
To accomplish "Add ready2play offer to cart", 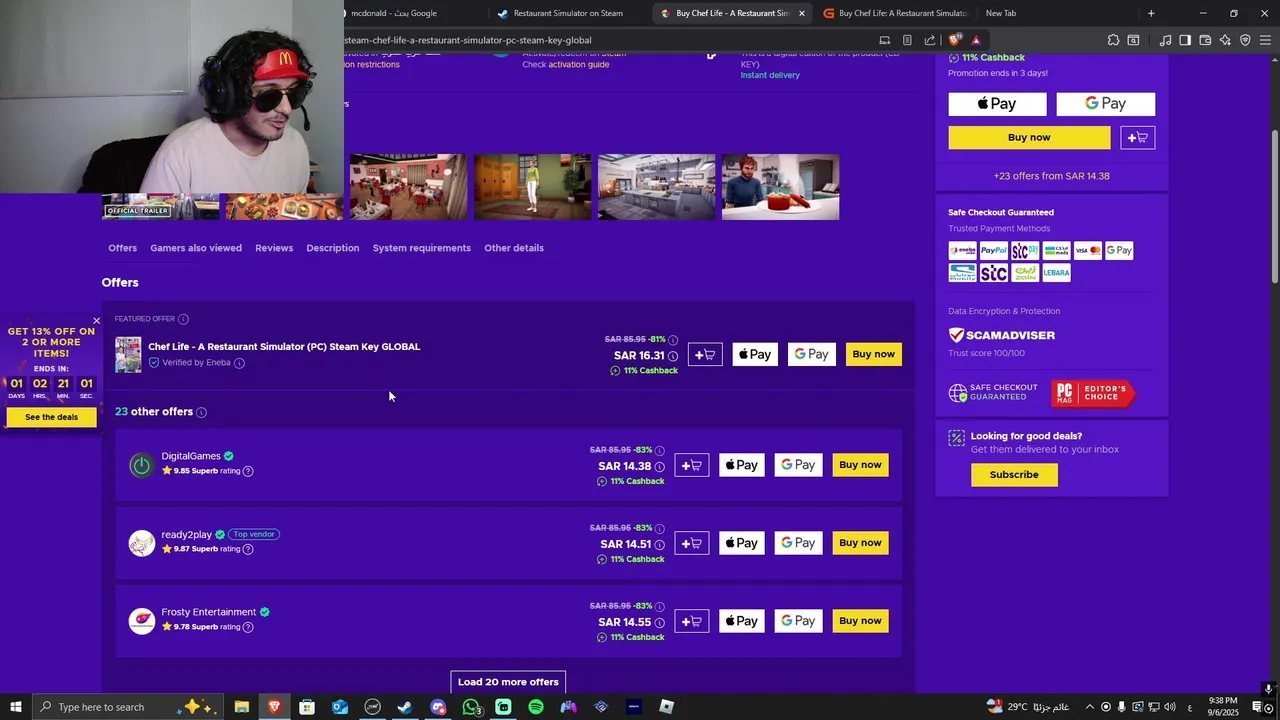I will click(692, 543).
